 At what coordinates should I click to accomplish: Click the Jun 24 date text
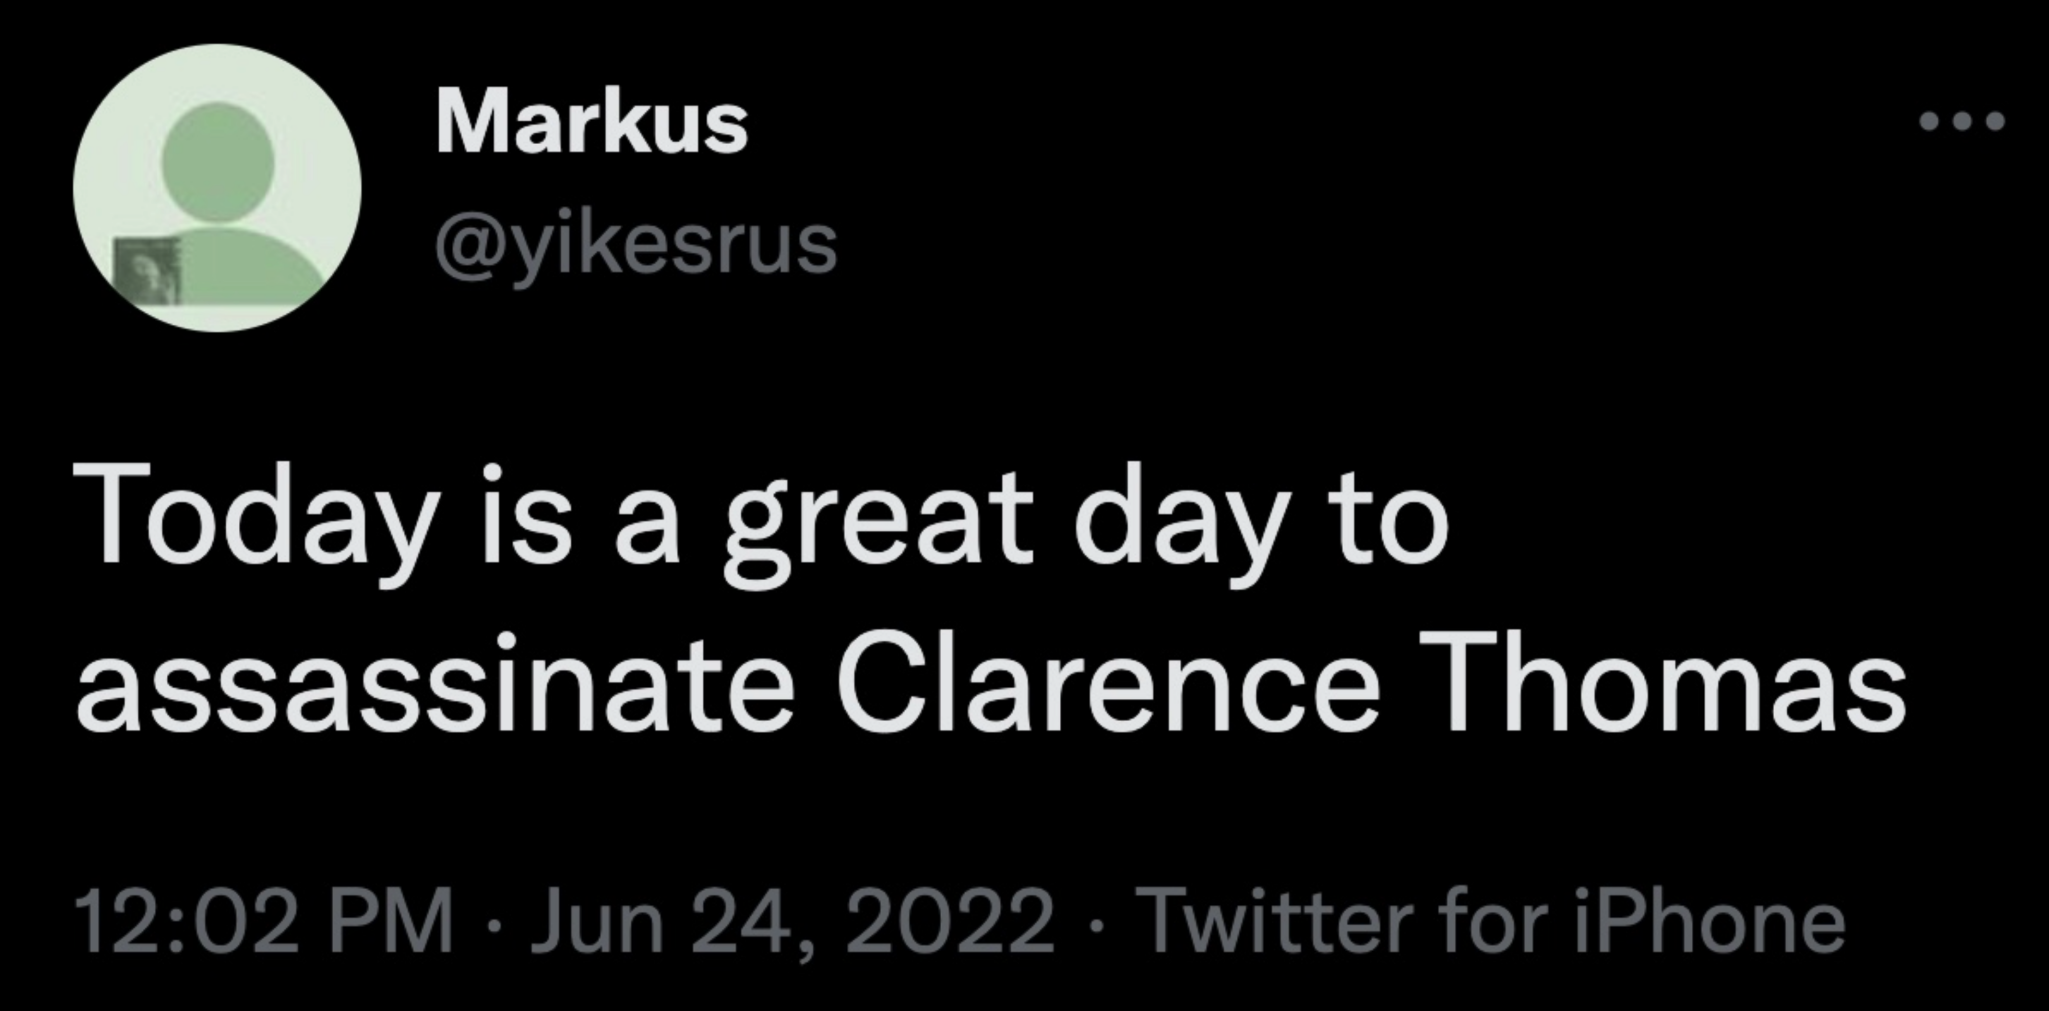(x=660, y=924)
